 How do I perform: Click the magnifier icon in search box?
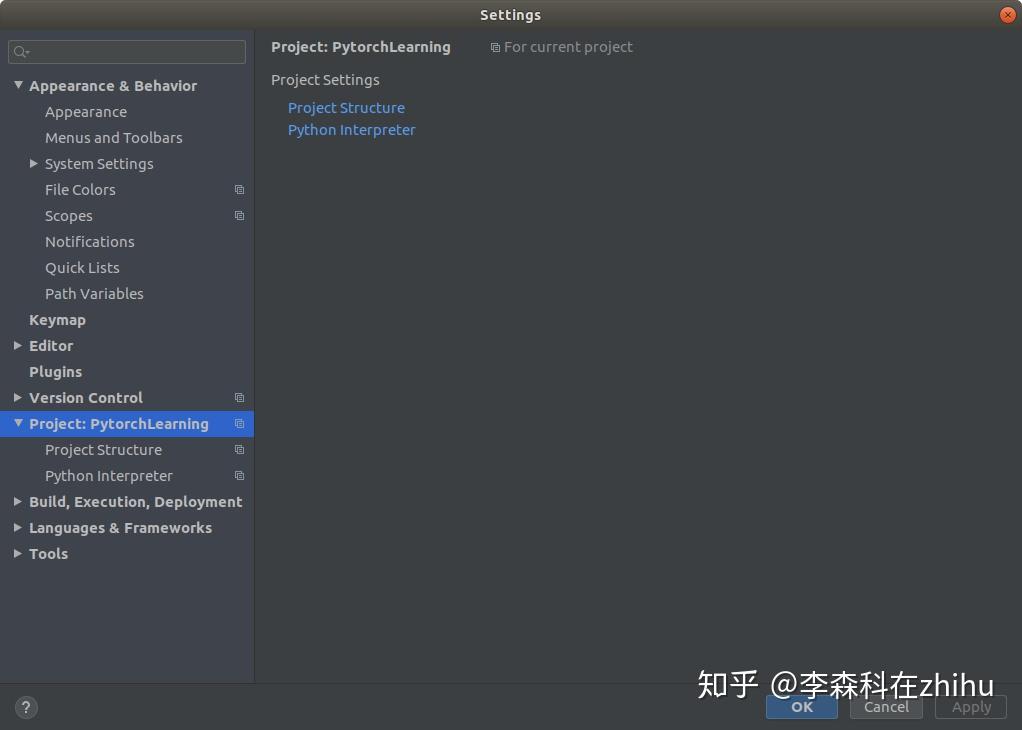click(21, 51)
